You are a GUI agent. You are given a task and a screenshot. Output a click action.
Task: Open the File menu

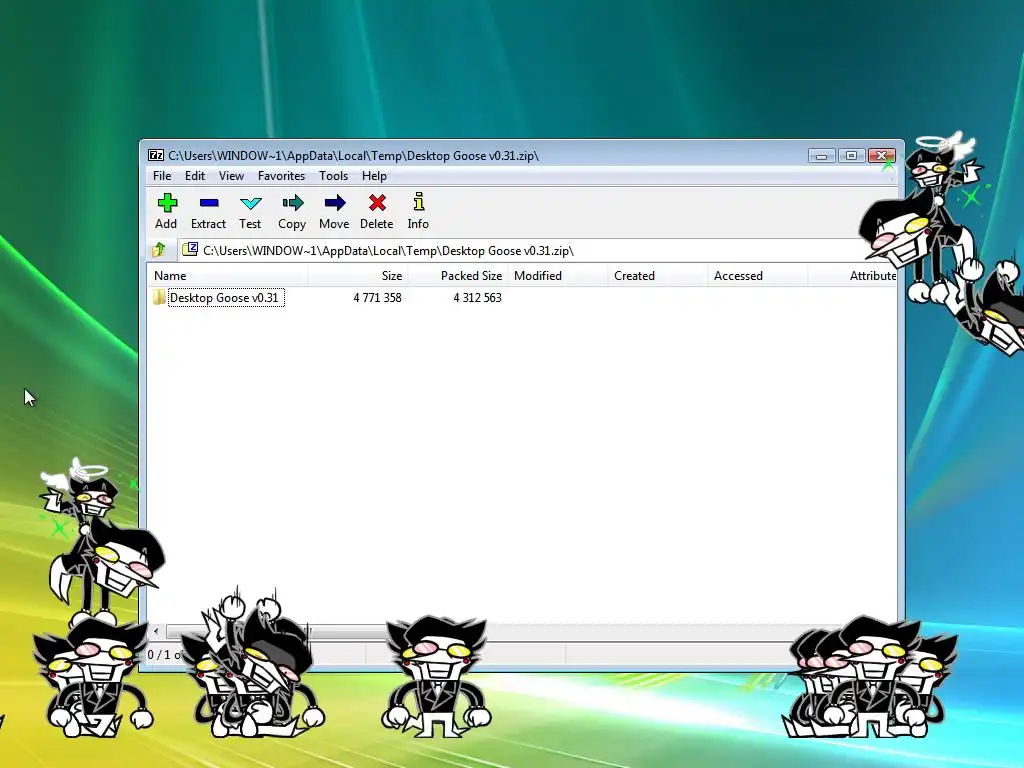click(x=162, y=176)
